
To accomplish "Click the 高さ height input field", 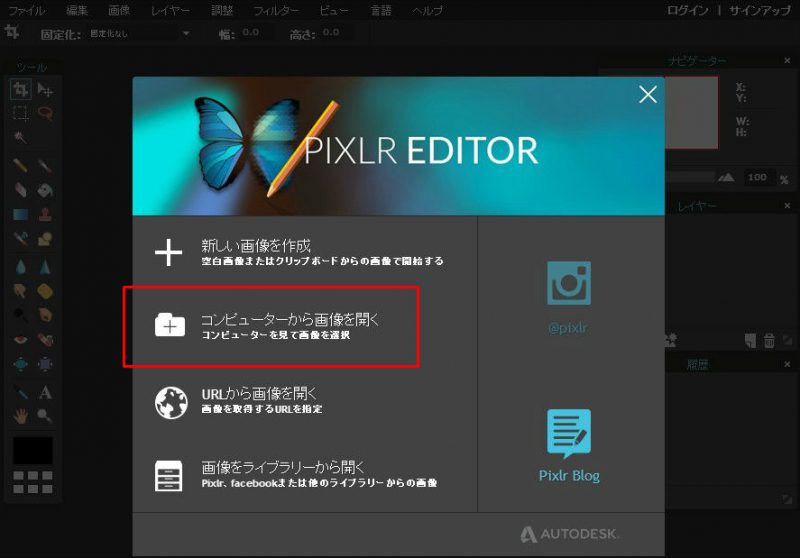I will (x=339, y=33).
